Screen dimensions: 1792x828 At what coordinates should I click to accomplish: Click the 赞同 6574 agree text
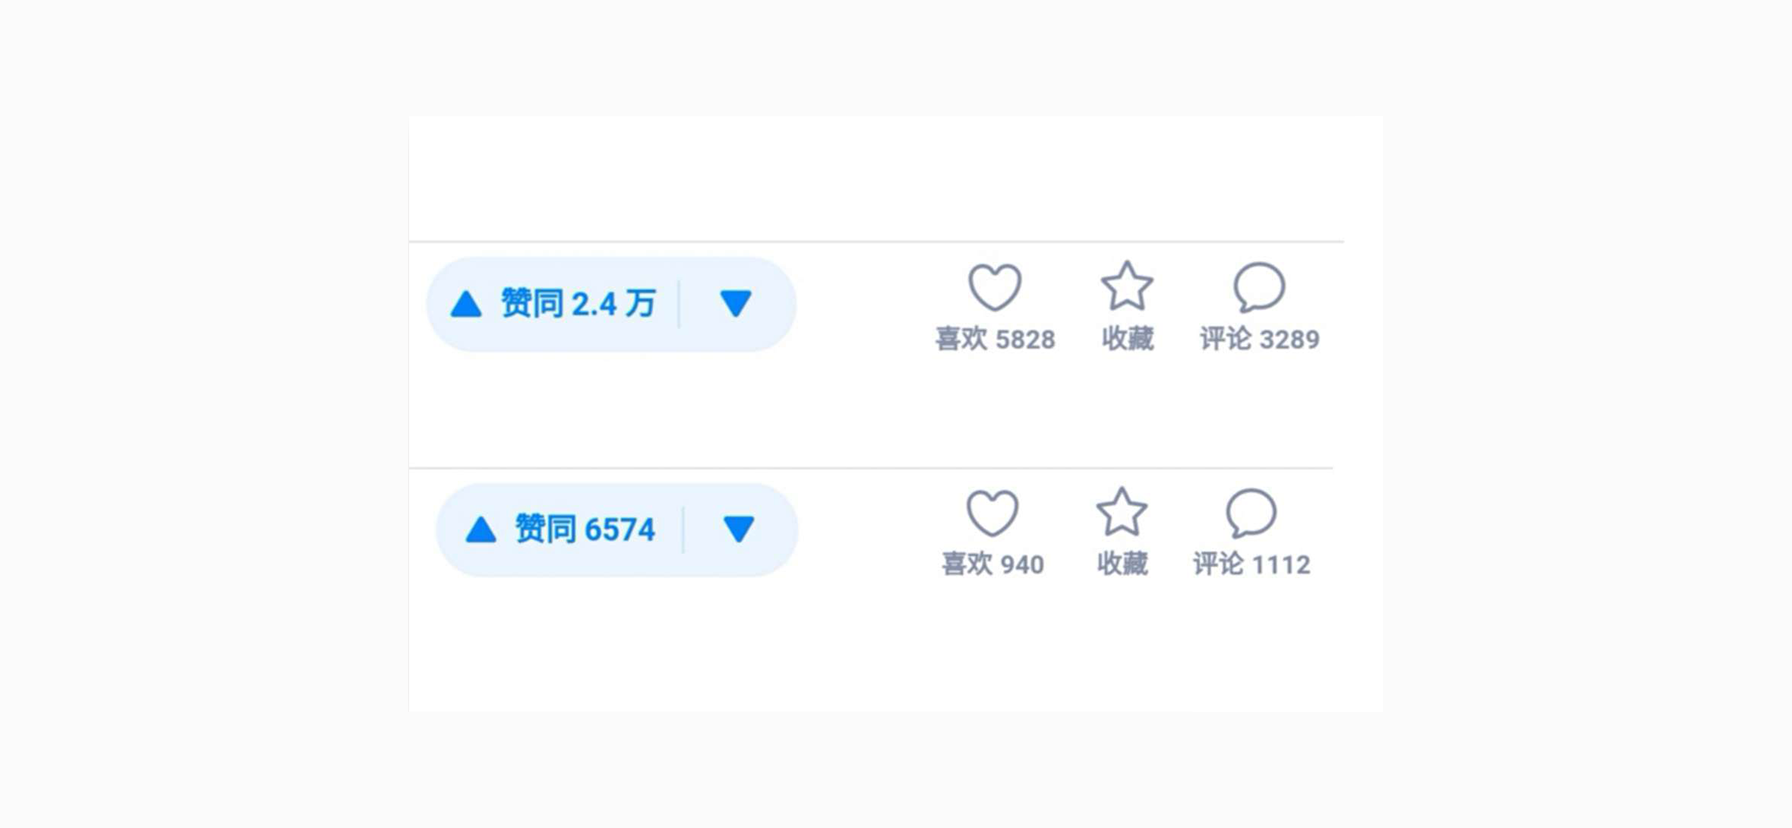pos(585,529)
